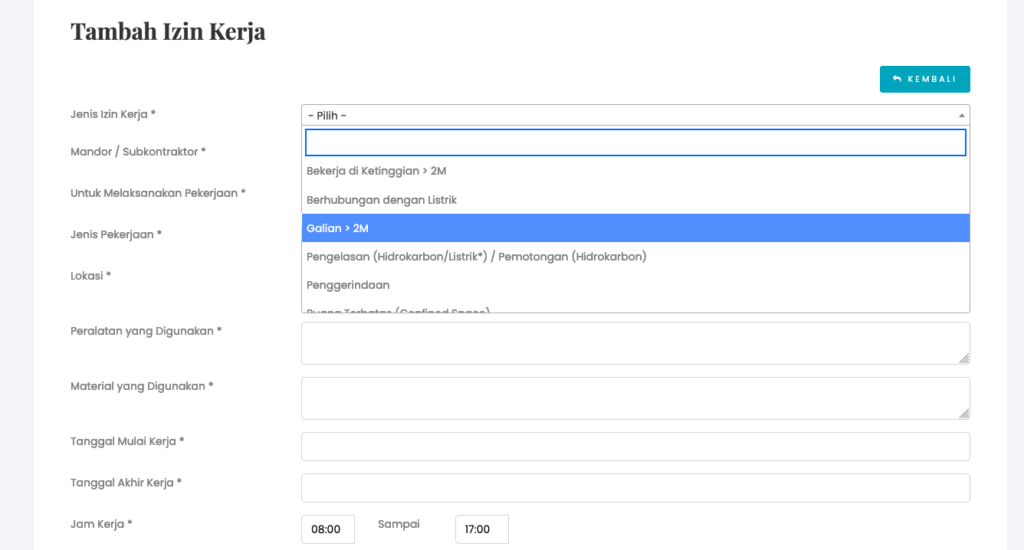
Task: Focus the Material yang Digunakan textarea
Action: tap(635, 398)
